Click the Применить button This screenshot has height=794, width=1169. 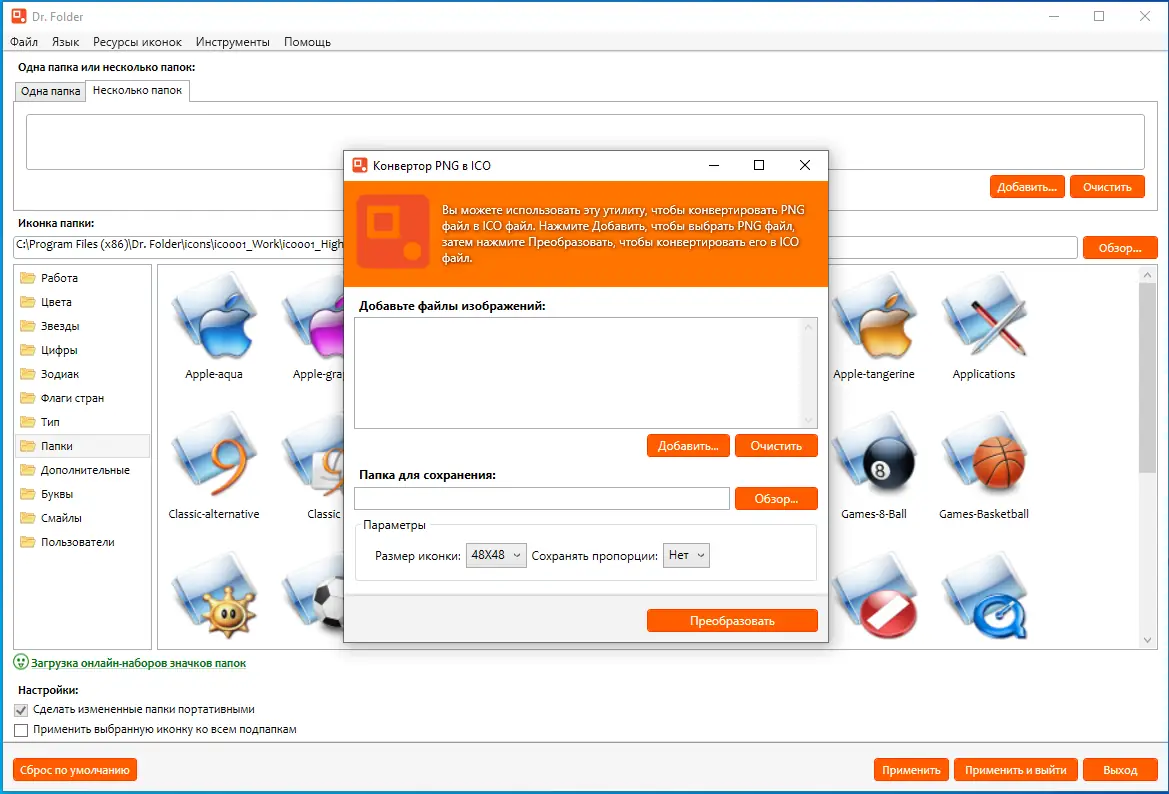[x=911, y=770]
